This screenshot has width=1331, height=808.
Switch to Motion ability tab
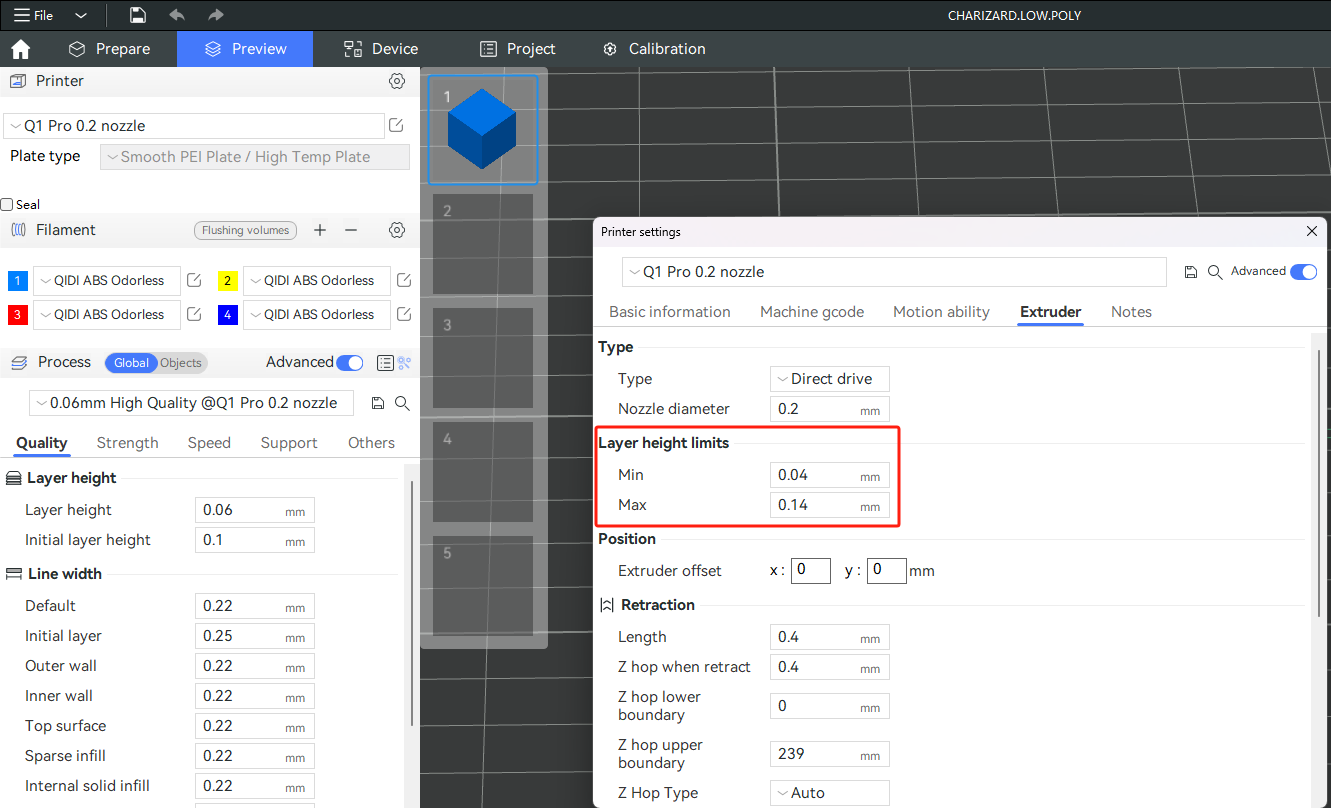pyautogui.click(x=940, y=312)
